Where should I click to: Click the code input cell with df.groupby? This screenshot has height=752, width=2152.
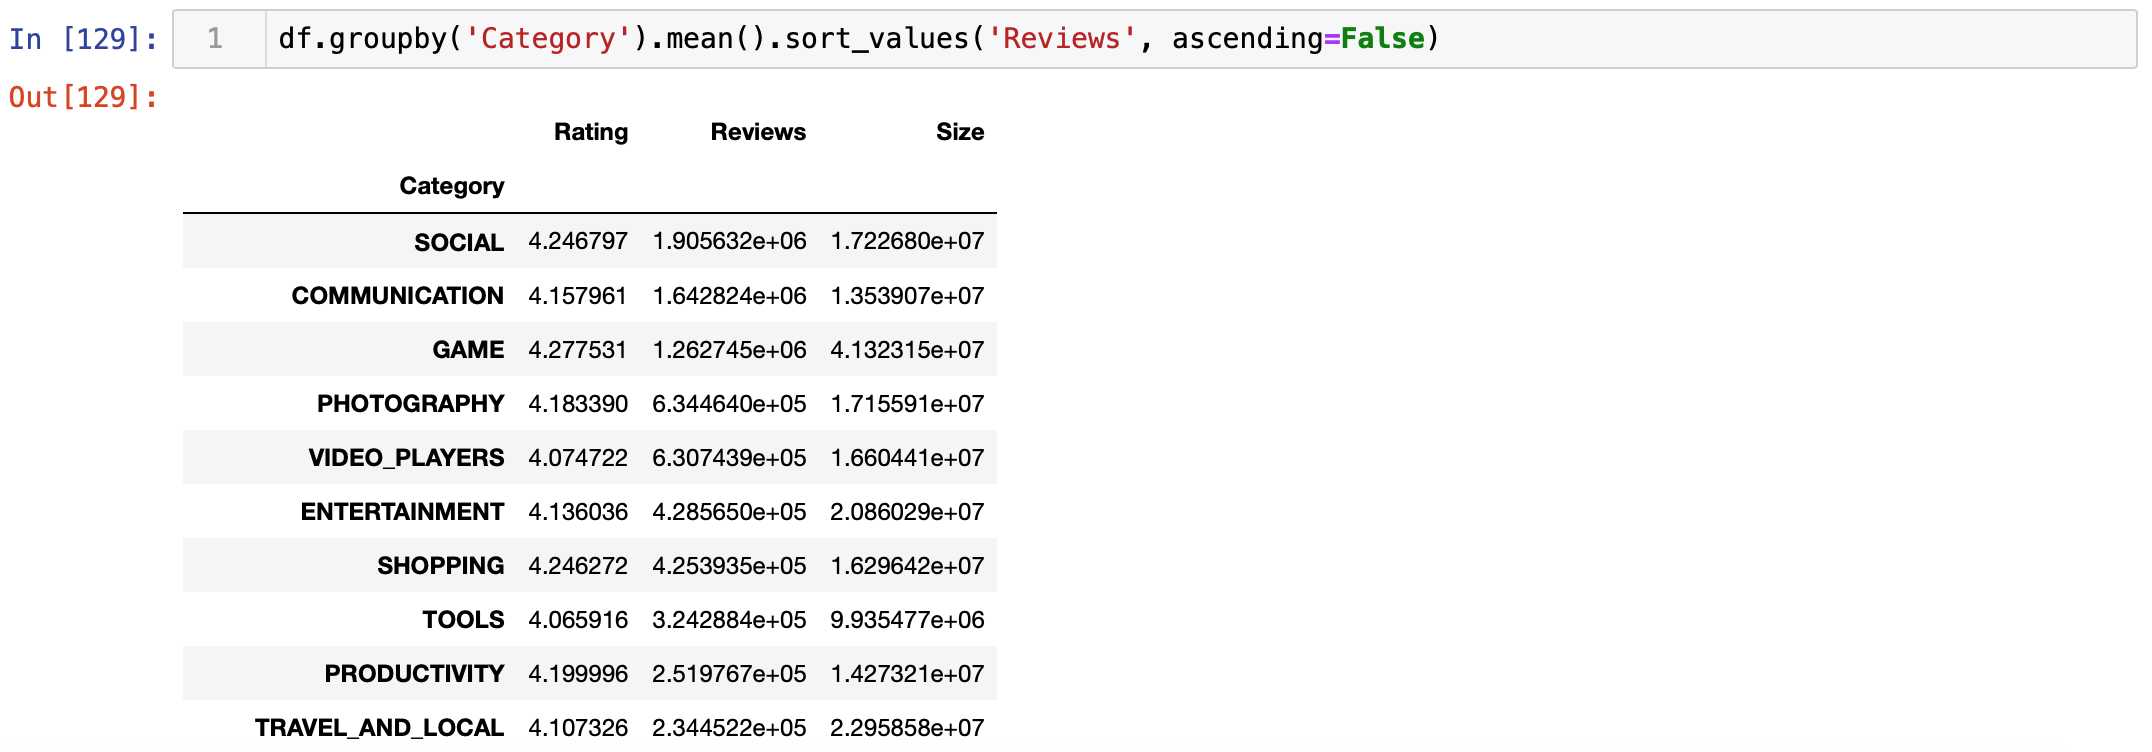point(1154,39)
